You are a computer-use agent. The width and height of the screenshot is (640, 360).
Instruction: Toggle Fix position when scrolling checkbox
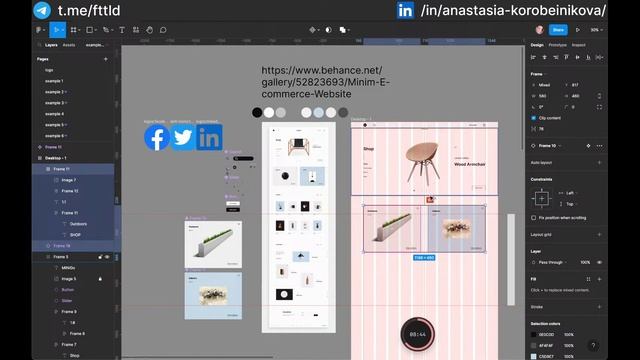[533, 218]
